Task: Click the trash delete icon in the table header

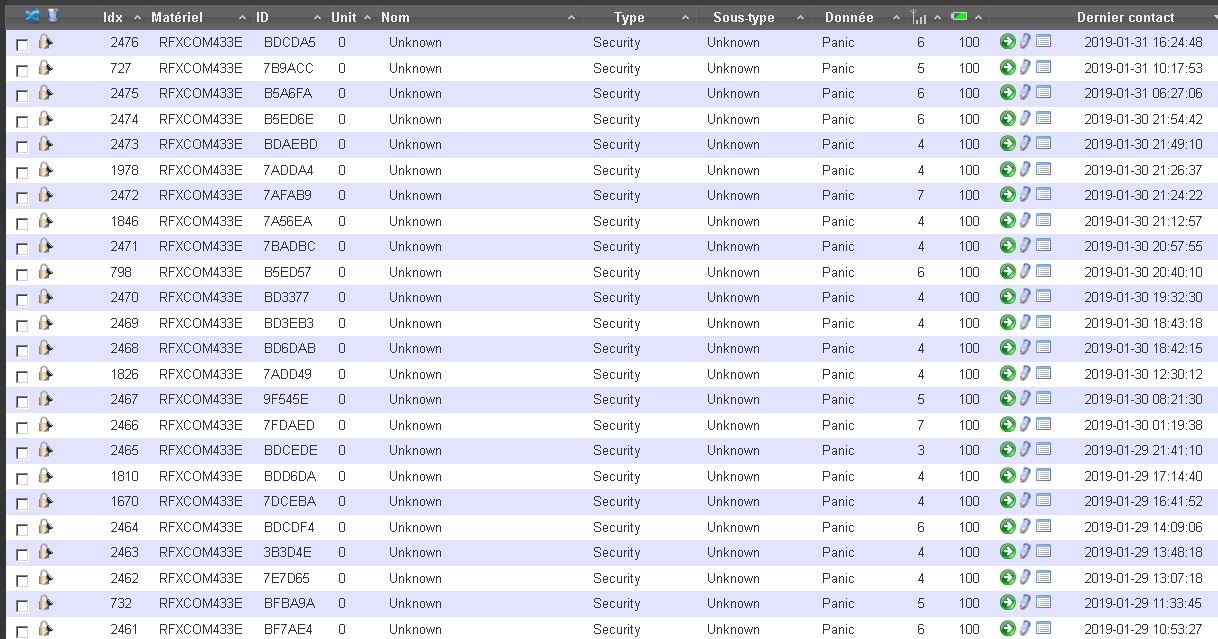Action: pos(53,16)
